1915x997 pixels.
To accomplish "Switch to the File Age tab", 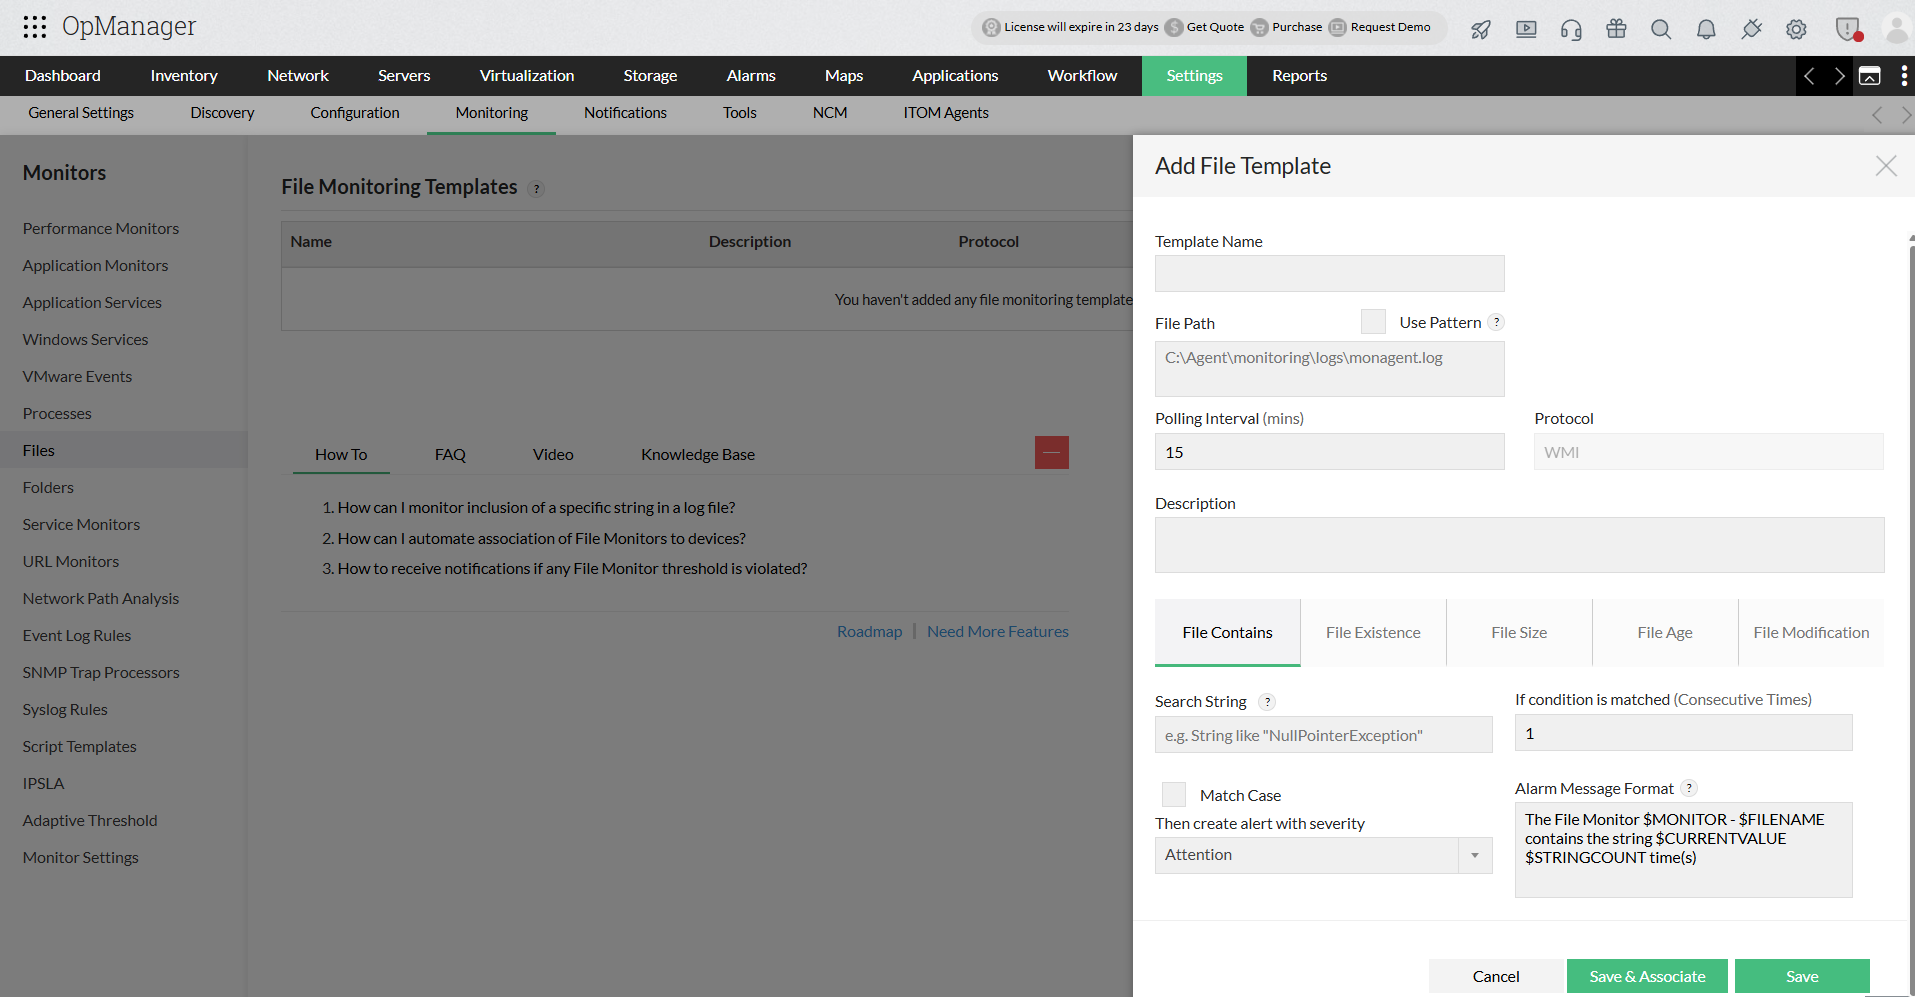I will coord(1665,632).
